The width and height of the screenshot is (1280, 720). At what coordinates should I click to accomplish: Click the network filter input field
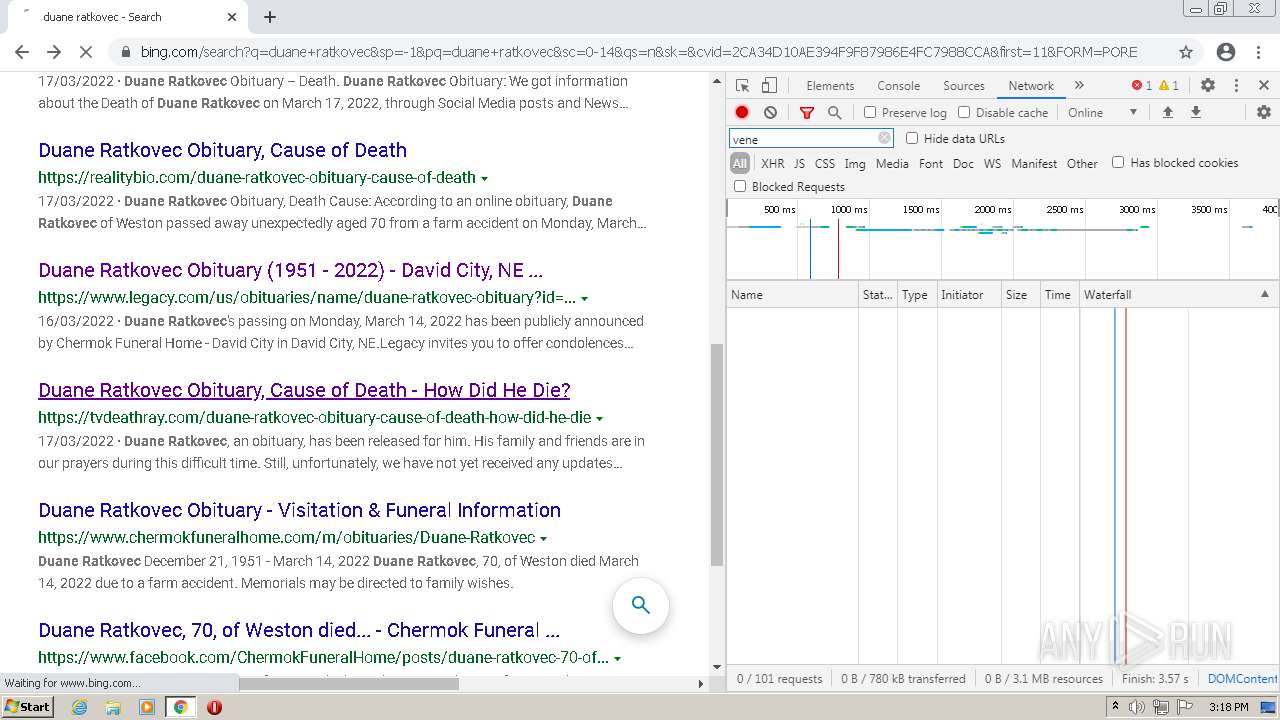(810, 139)
